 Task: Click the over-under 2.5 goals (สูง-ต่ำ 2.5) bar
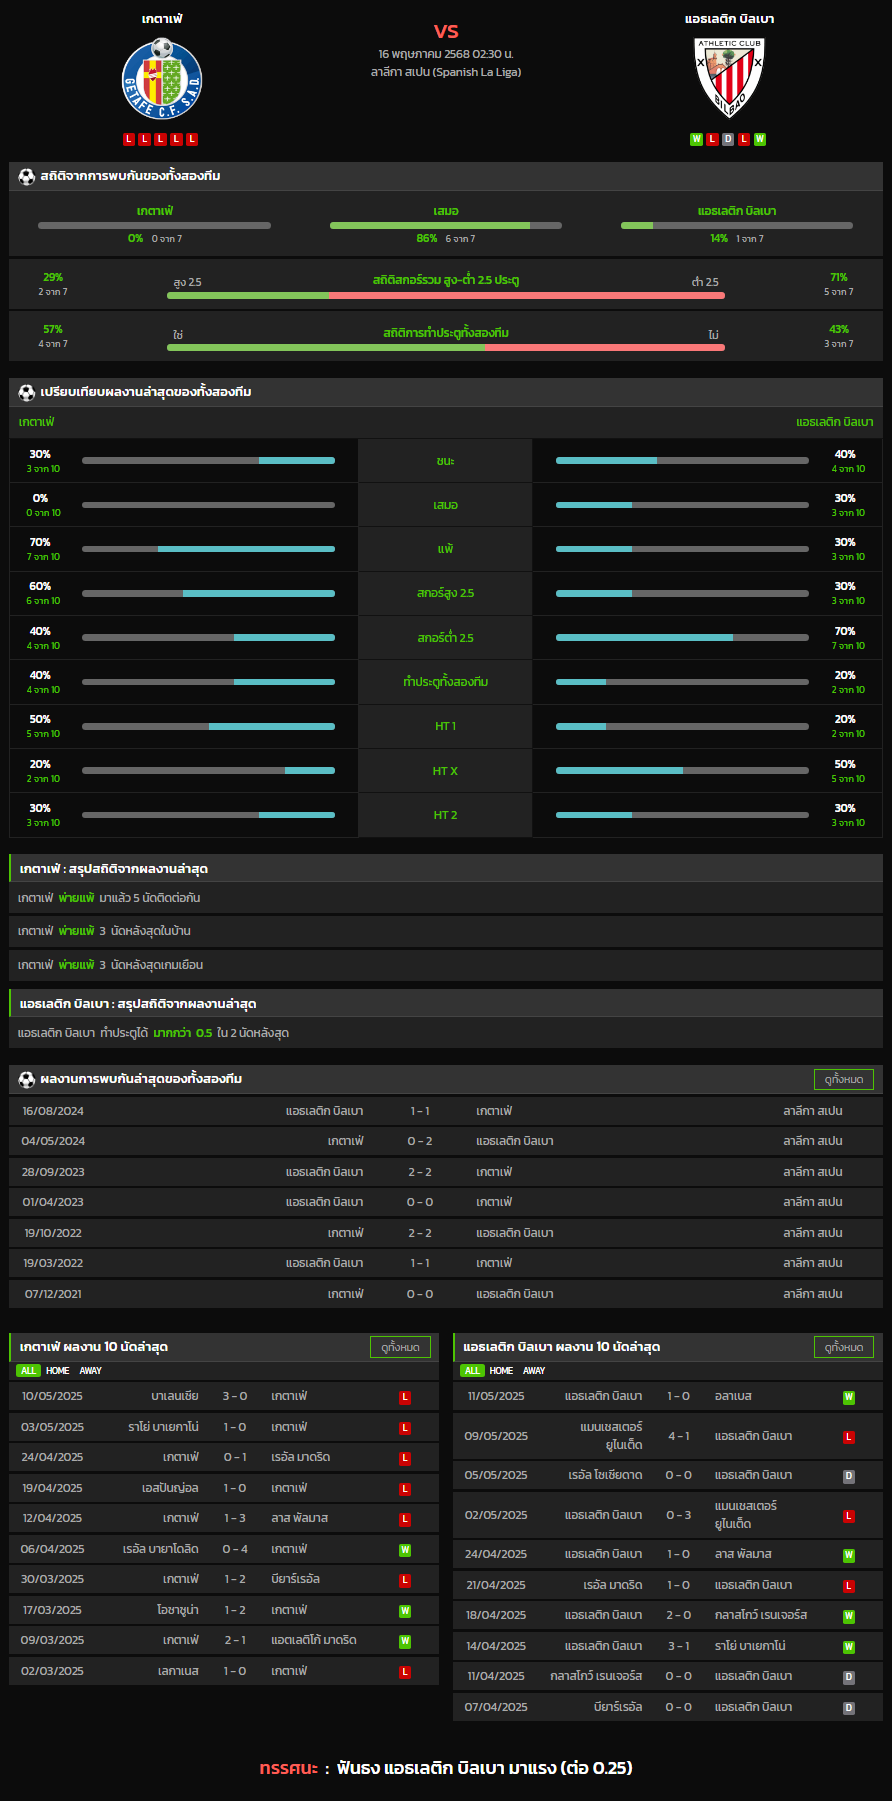[x=446, y=295]
